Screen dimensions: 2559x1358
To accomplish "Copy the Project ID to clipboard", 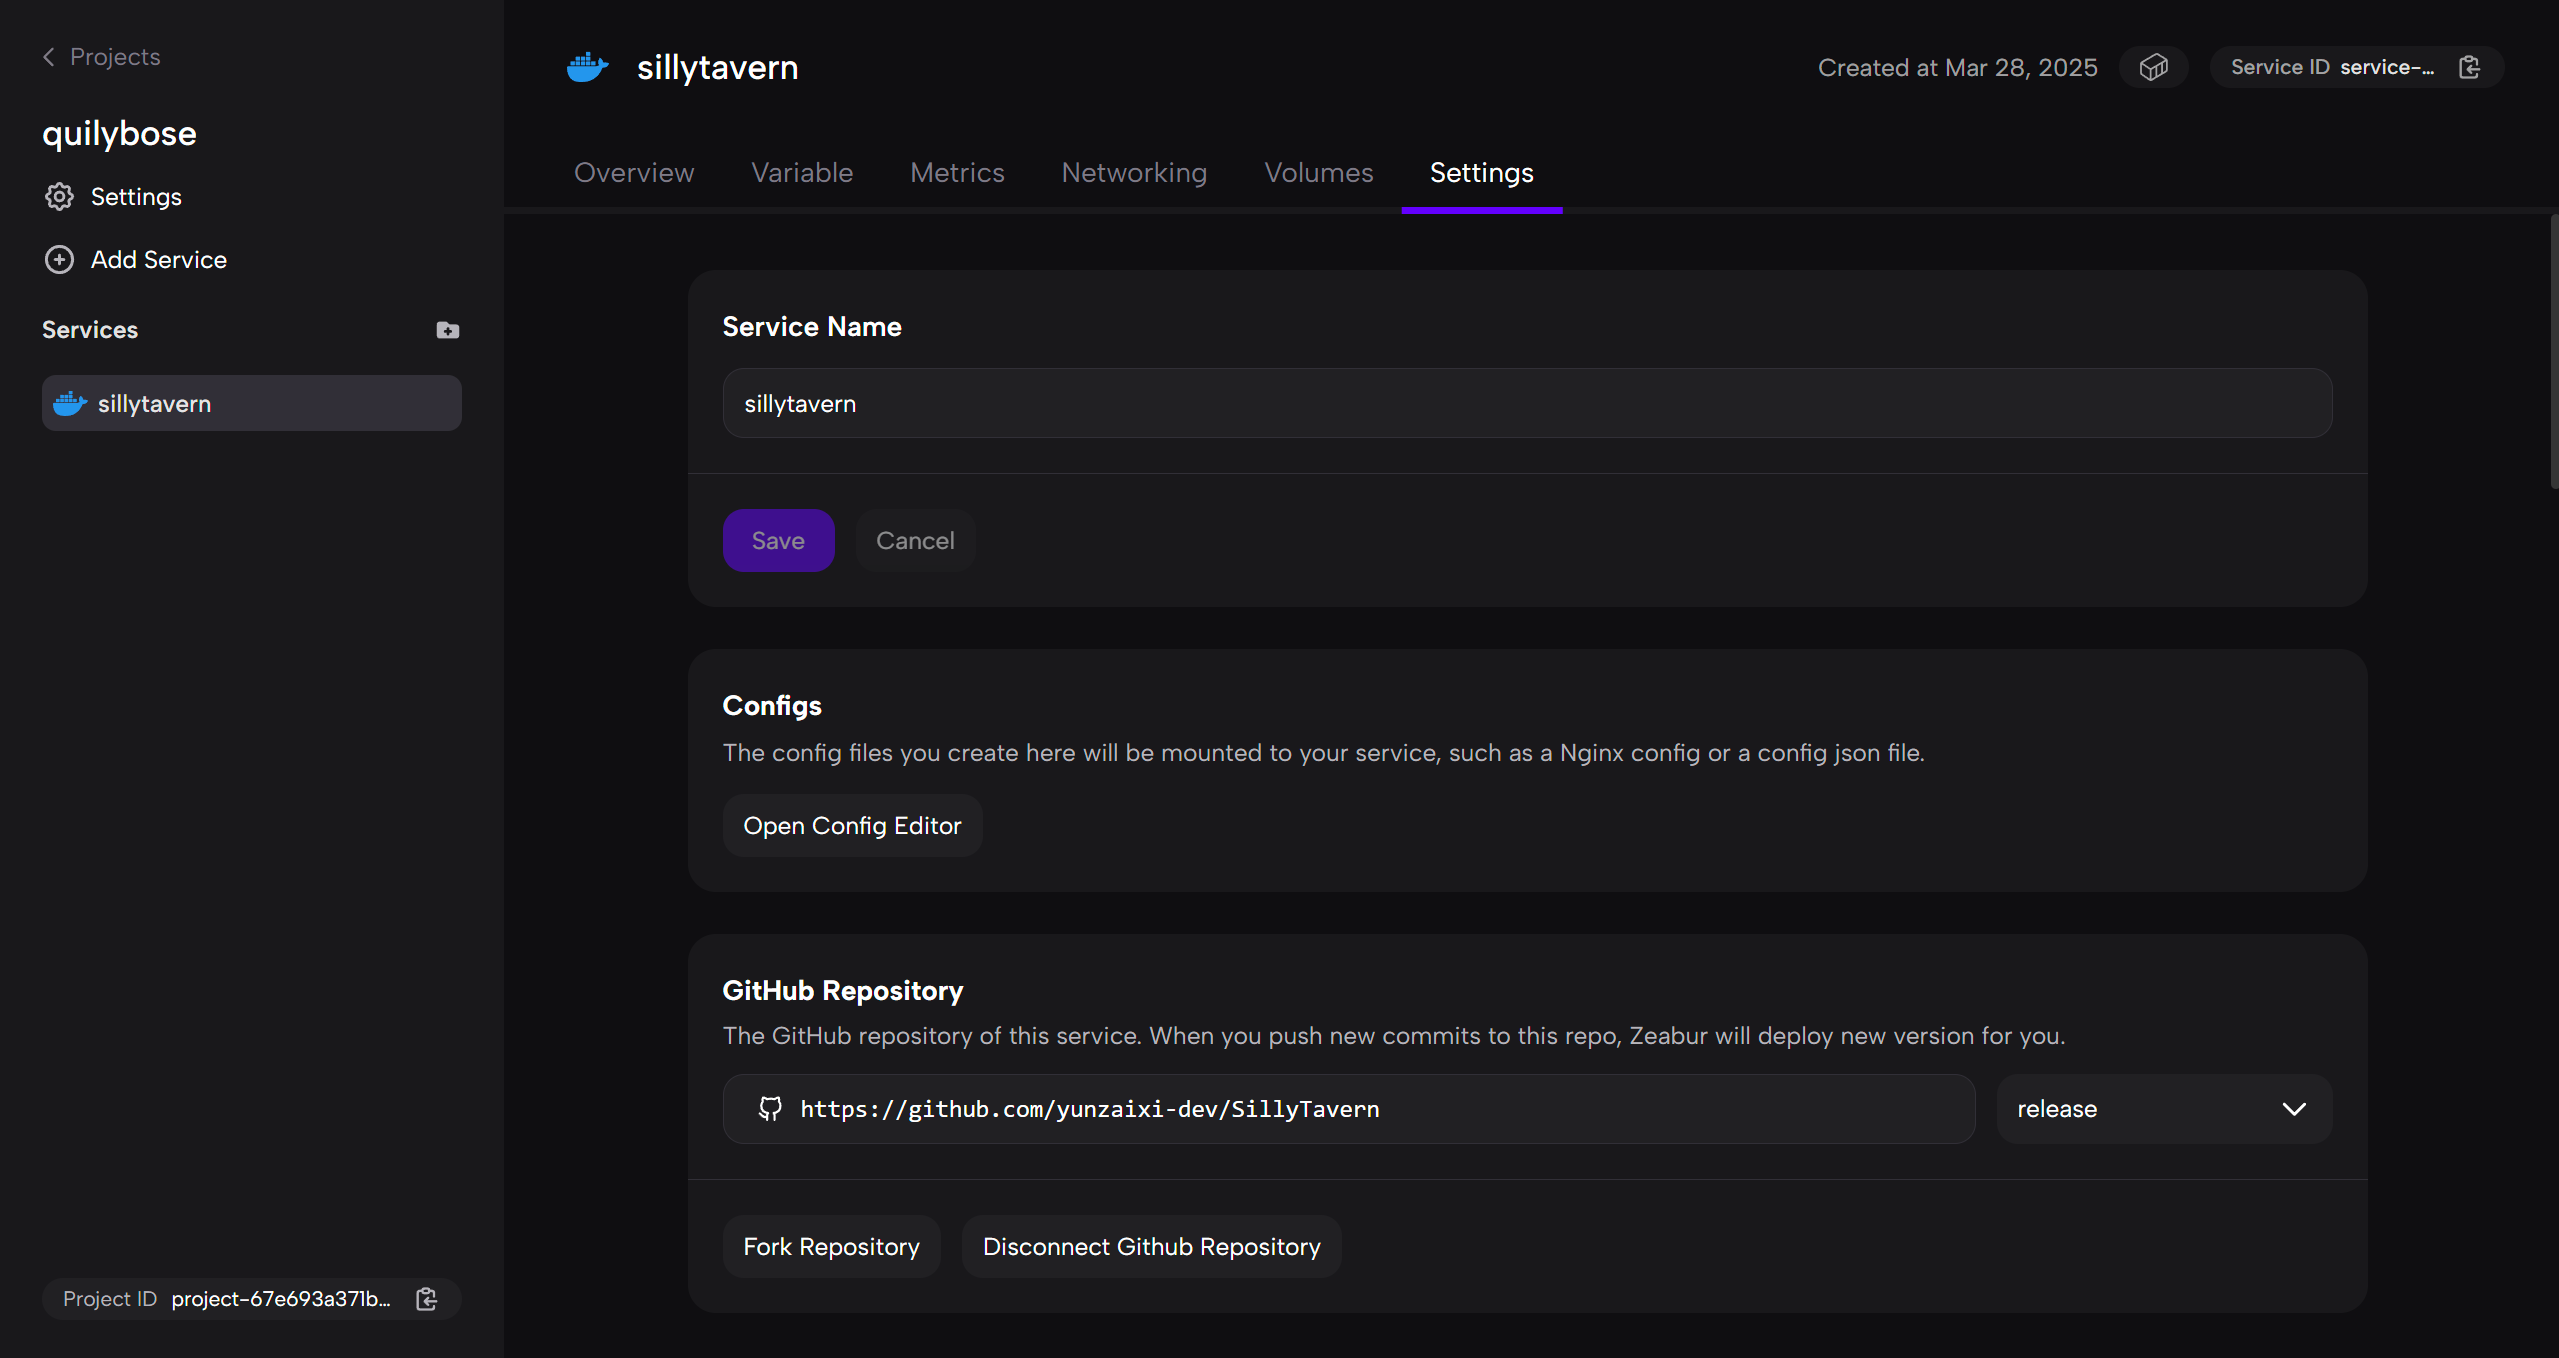I will (427, 1298).
